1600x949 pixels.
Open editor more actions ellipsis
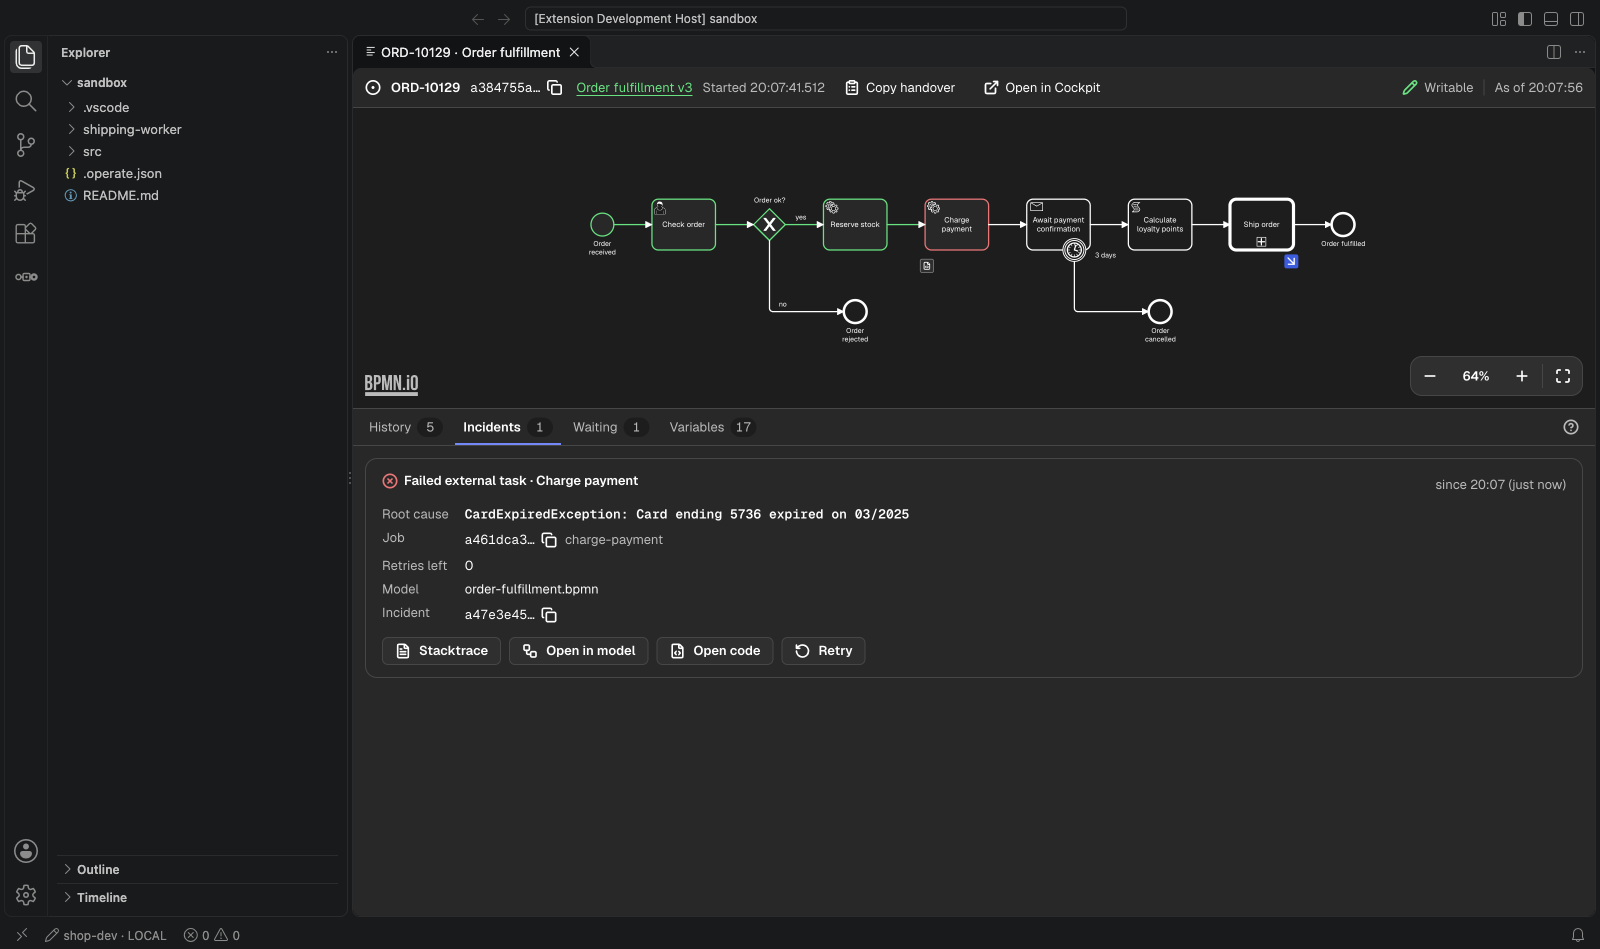1580,52
